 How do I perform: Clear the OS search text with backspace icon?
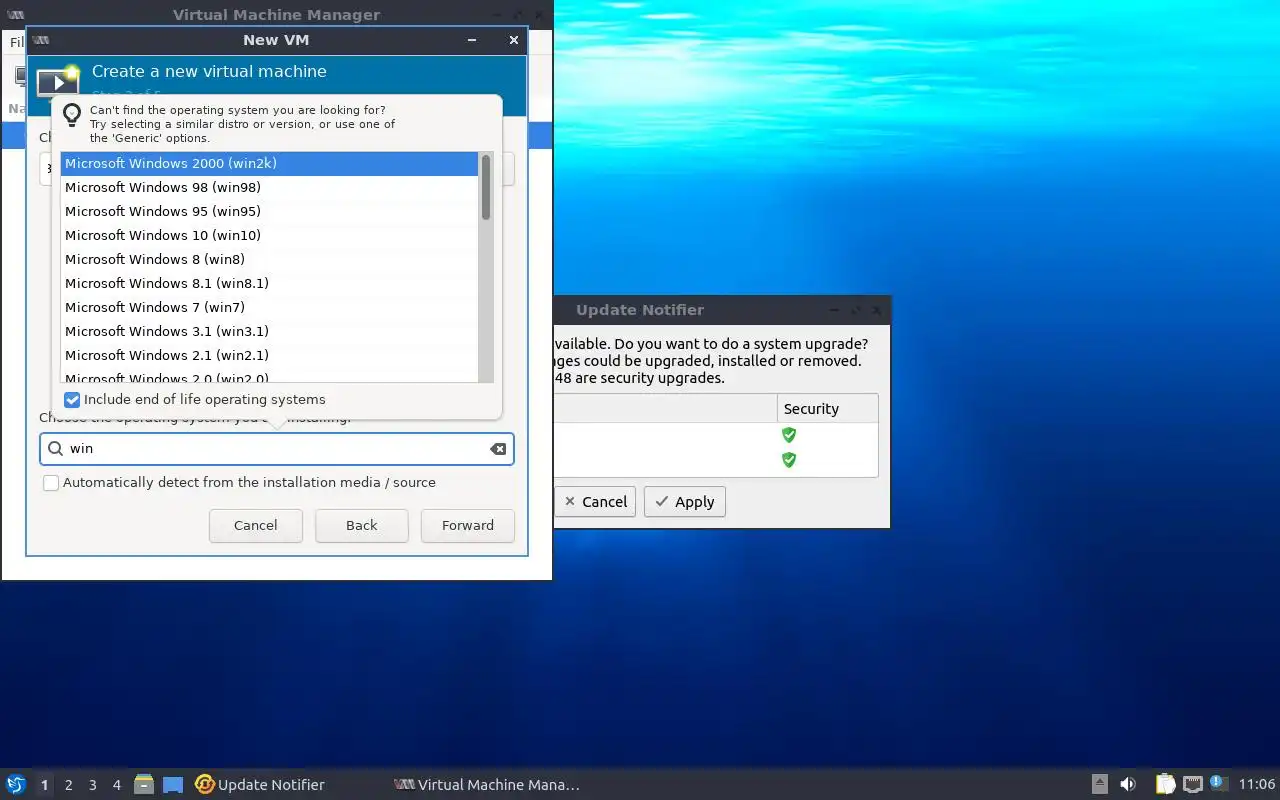tap(498, 449)
